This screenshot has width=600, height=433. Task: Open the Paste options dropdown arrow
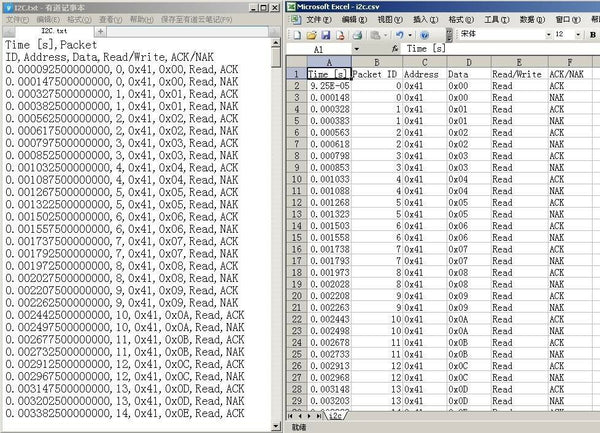pyautogui.click(x=385, y=35)
